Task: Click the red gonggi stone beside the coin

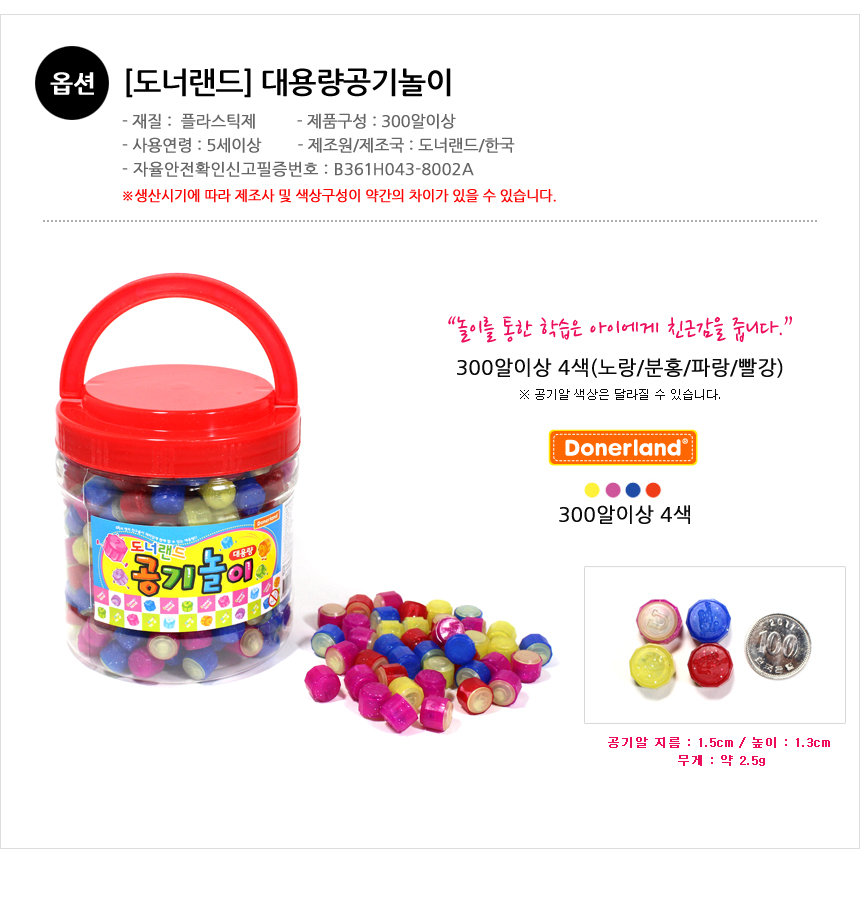Action: pyautogui.click(x=710, y=664)
